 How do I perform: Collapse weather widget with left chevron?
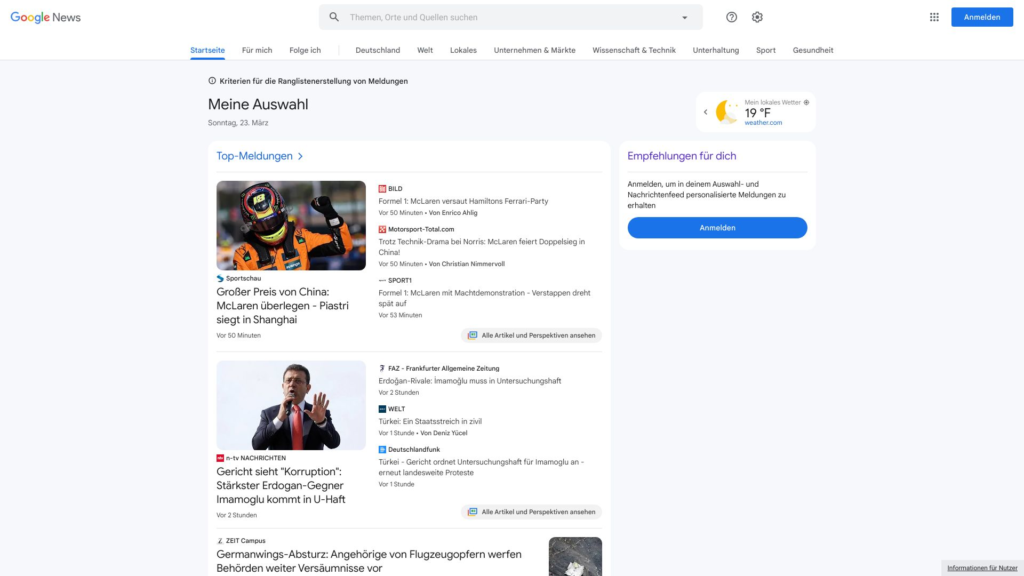click(705, 112)
